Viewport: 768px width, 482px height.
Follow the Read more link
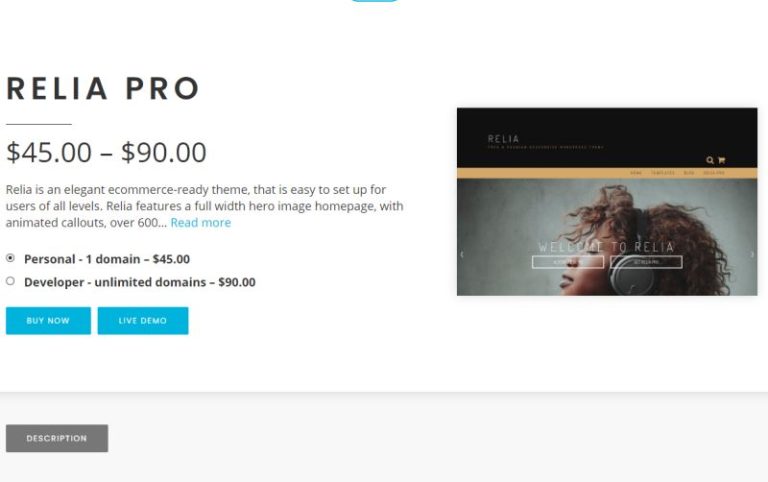tap(200, 222)
